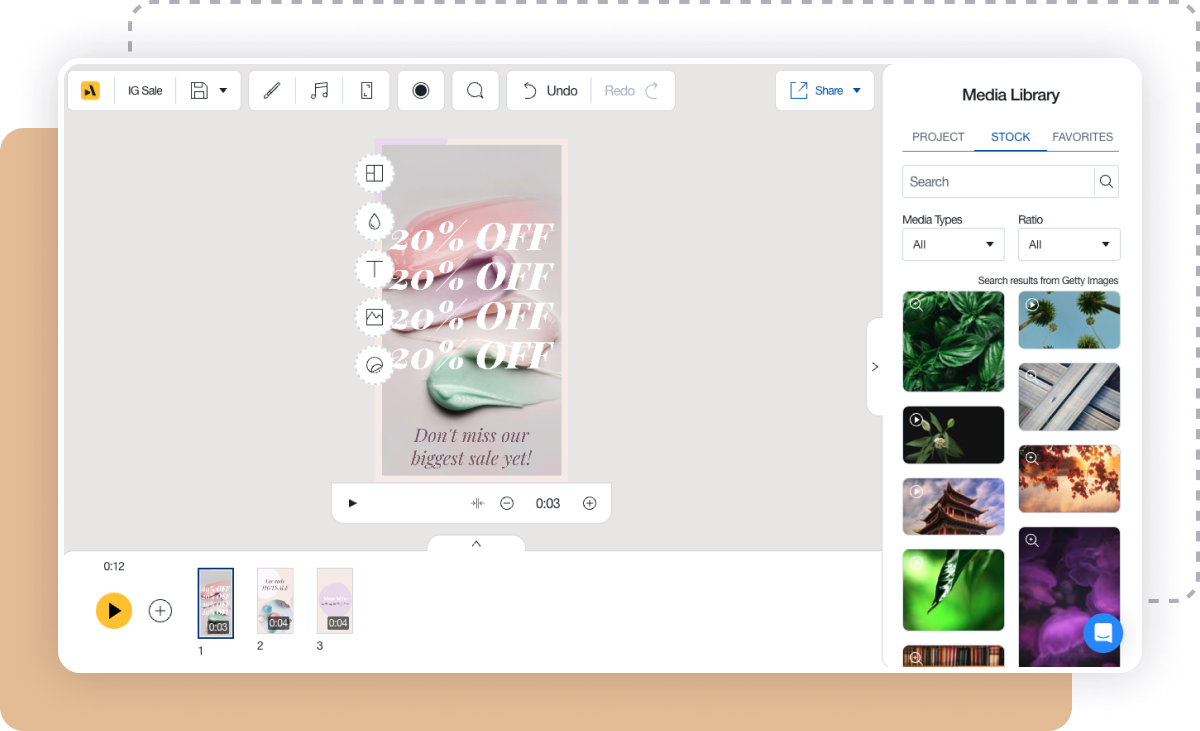Select the Text tool on the canvas

[x=374, y=269]
